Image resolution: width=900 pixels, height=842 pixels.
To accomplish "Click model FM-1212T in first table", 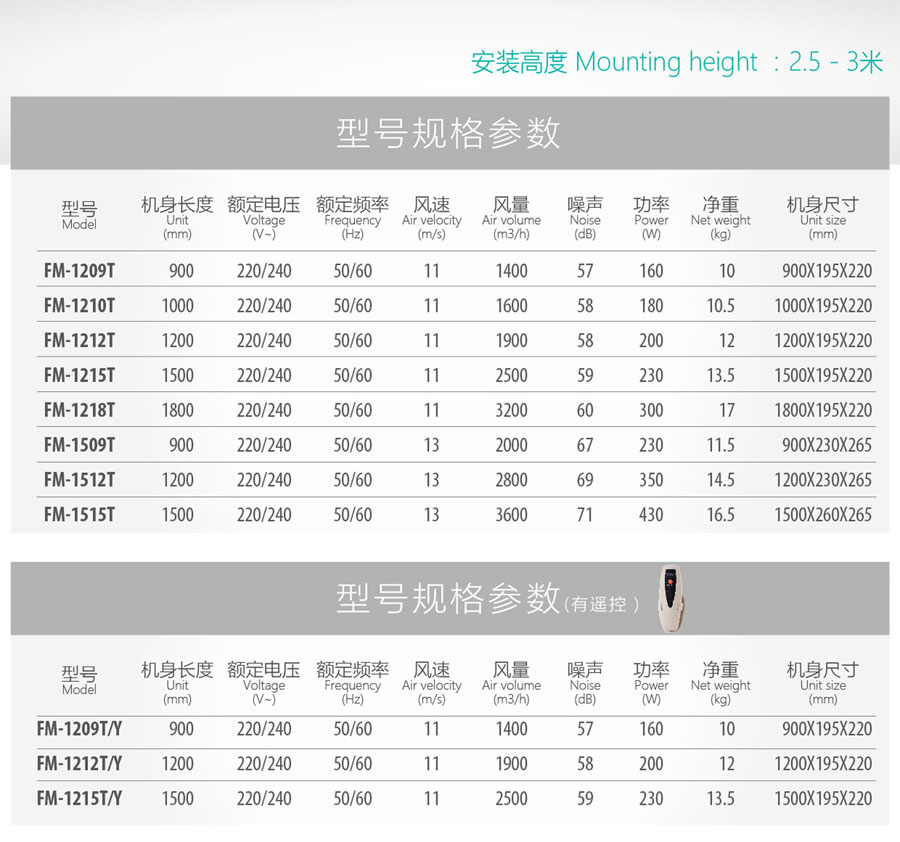I will pos(79,341).
